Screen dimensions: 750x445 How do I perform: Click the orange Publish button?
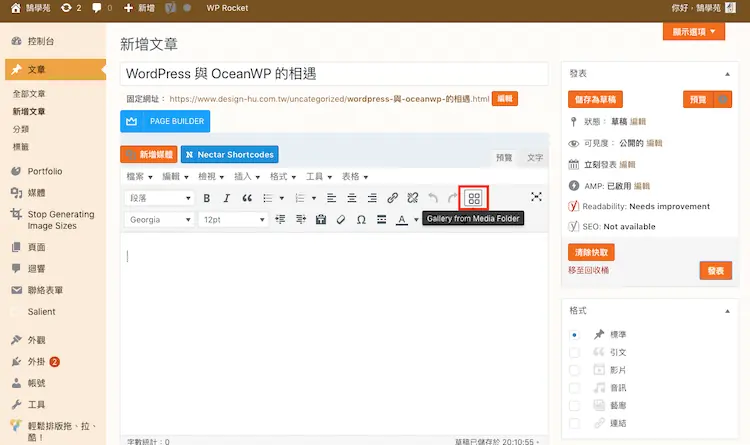(716, 271)
